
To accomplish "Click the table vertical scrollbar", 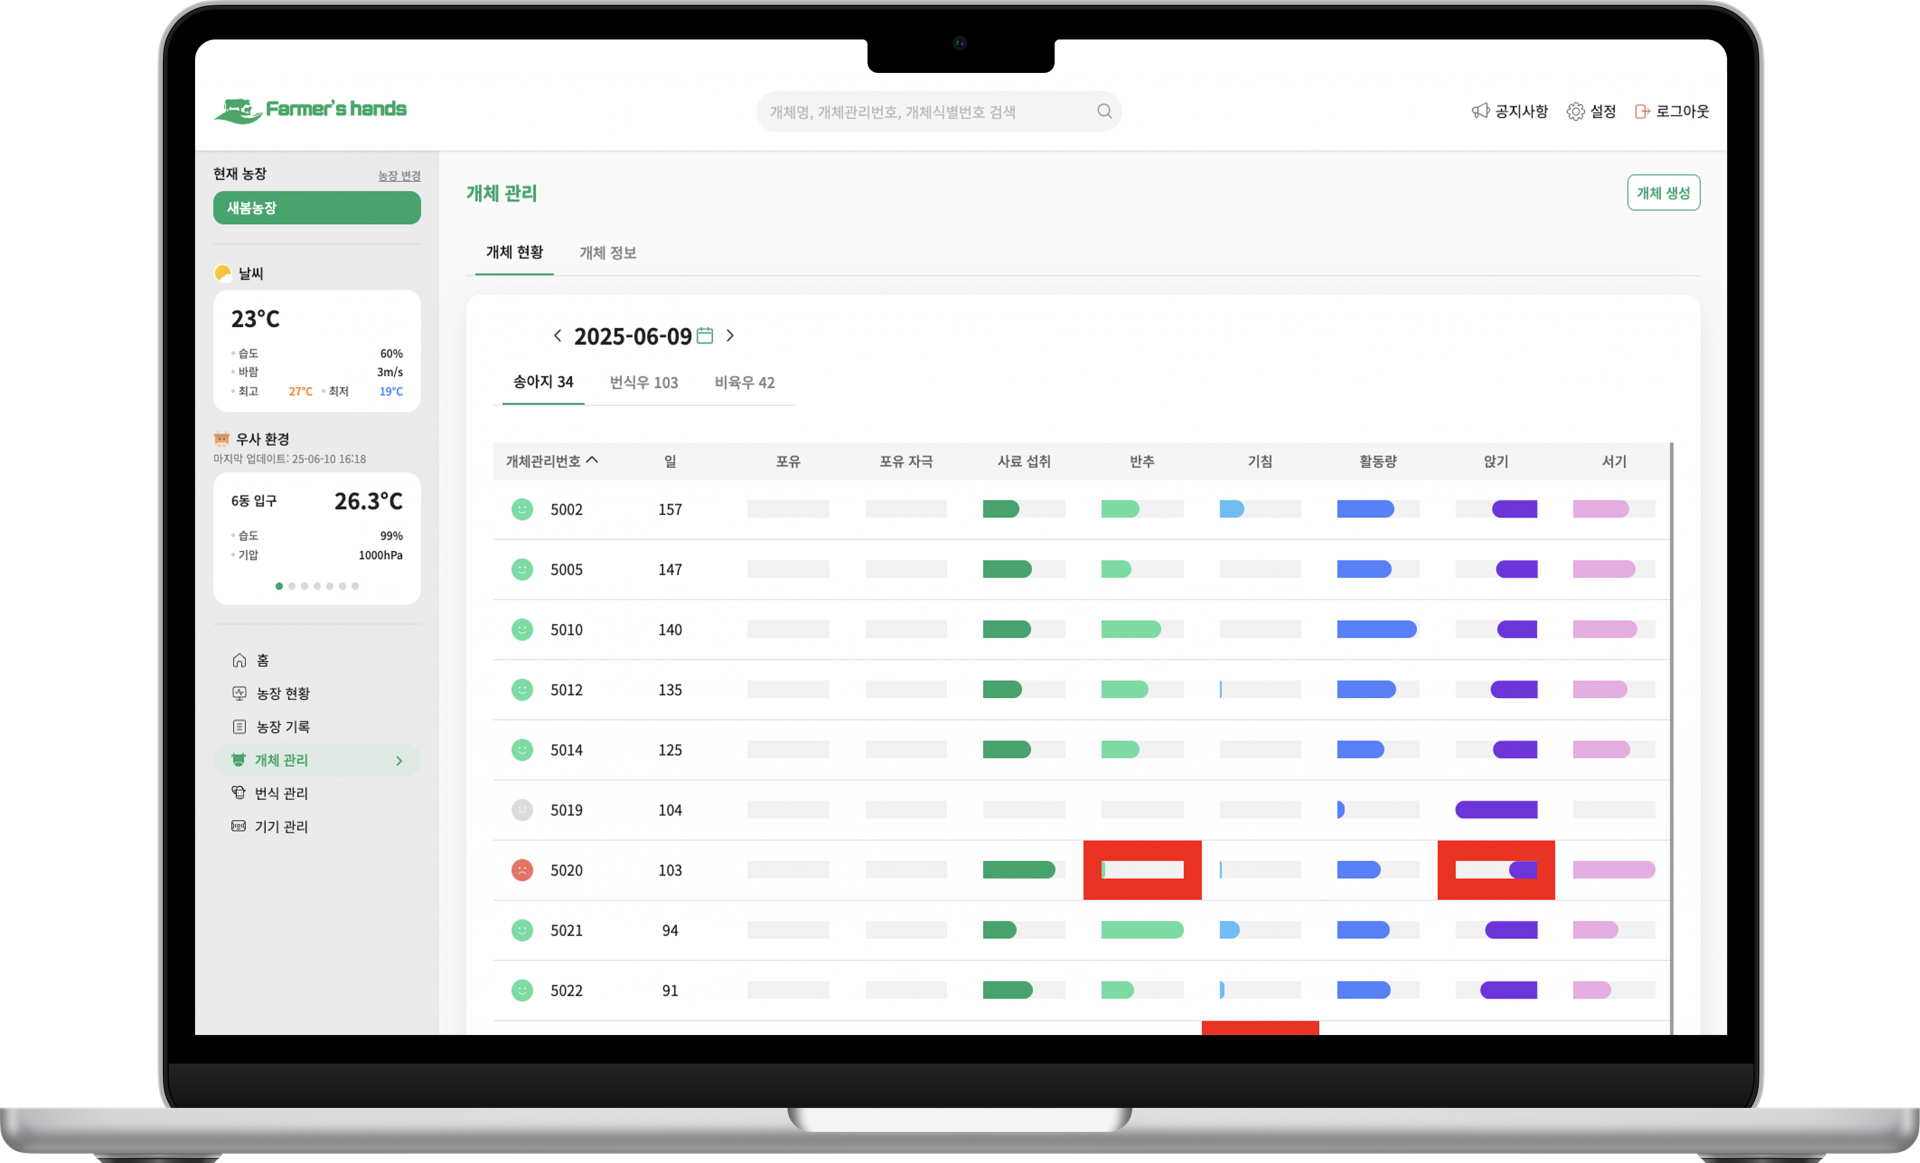I will 1671,738.
